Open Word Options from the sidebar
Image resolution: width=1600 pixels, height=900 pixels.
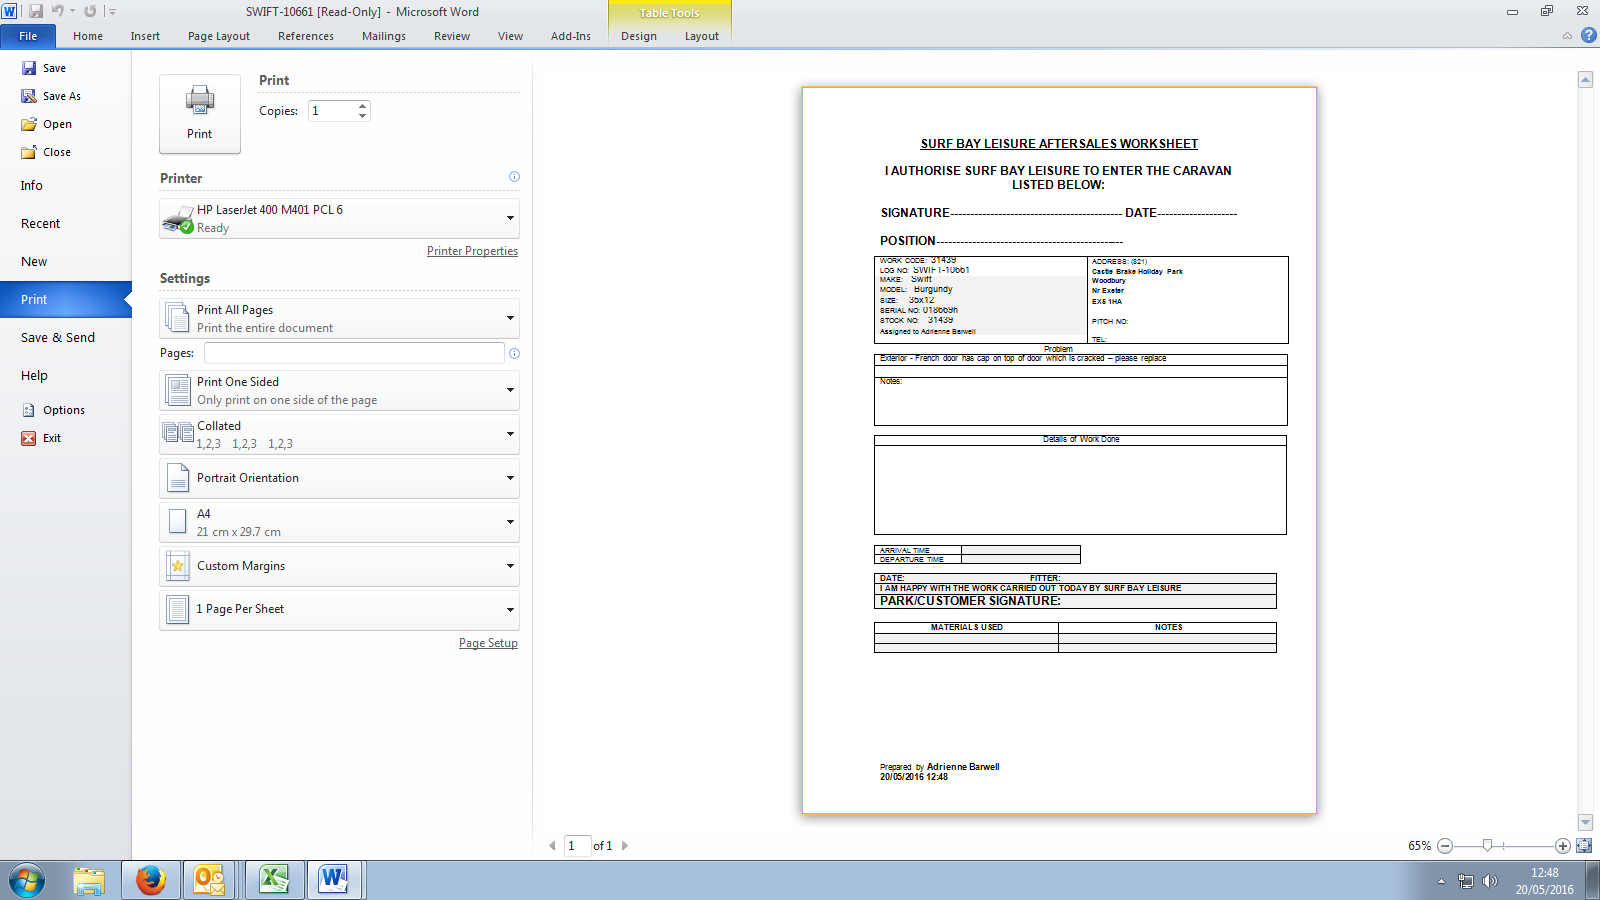pyautogui.click(x=63, y=410)
